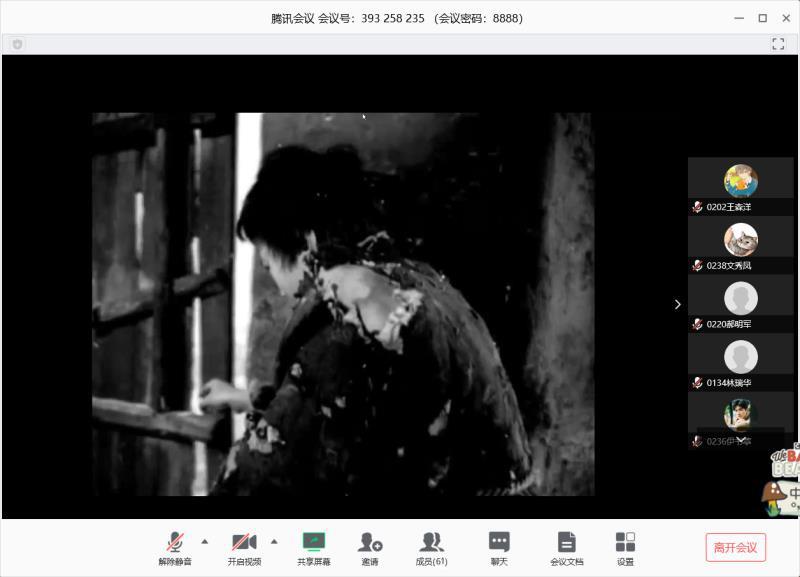
Task: Start screen sharing (共享屏幕)
Action: (314, 548)
